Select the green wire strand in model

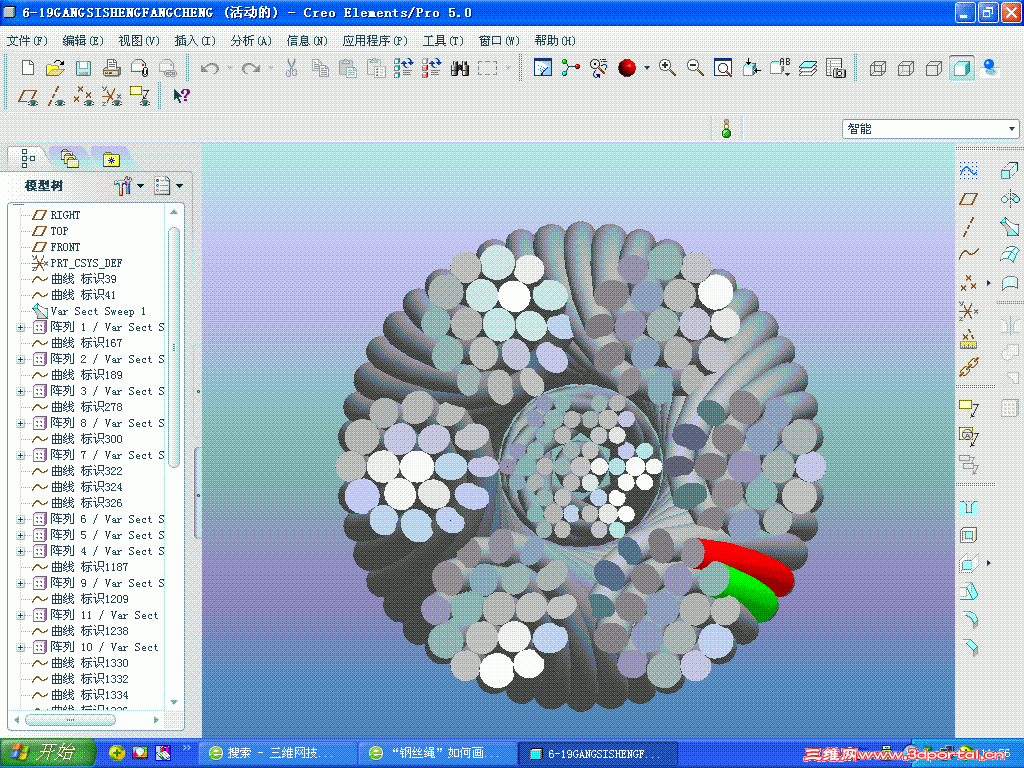click(751, 593)
